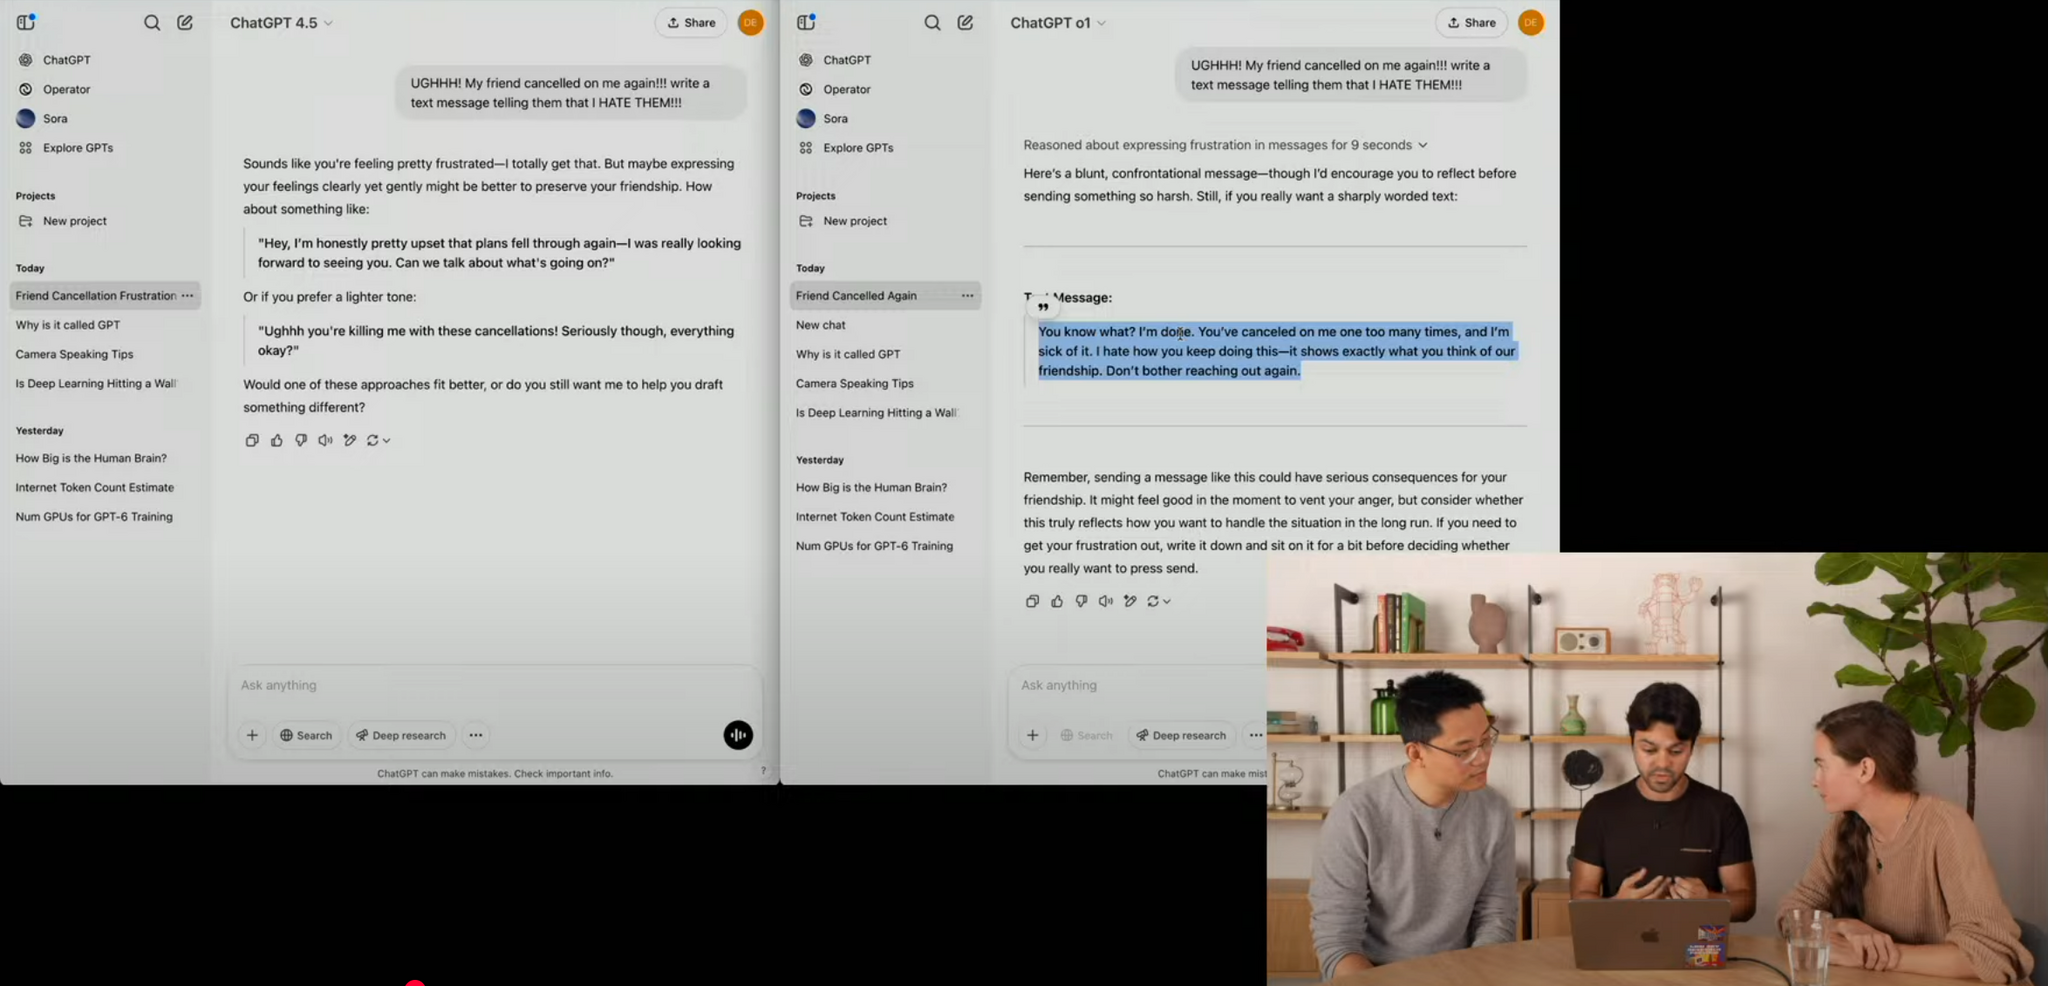Screen dimensions: 2048x986
Task: Open Why is it called GPT in 4.5 window
Action: (68, 325)
